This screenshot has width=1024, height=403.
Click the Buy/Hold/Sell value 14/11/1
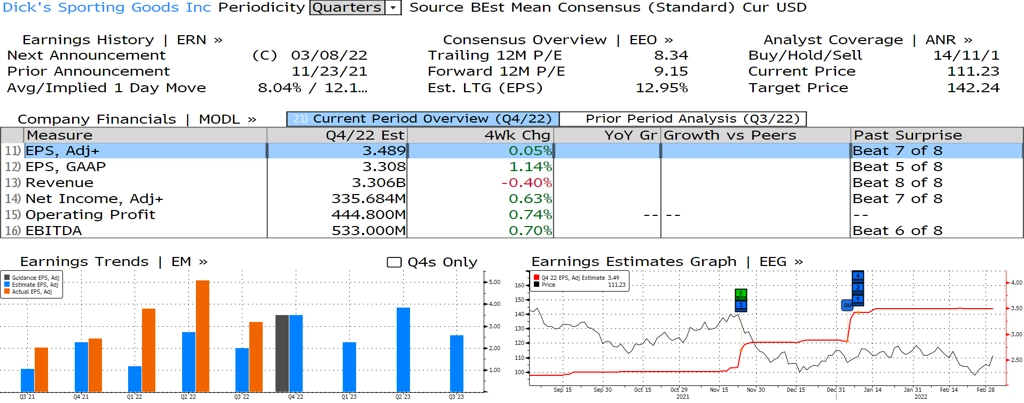[967, 56]
